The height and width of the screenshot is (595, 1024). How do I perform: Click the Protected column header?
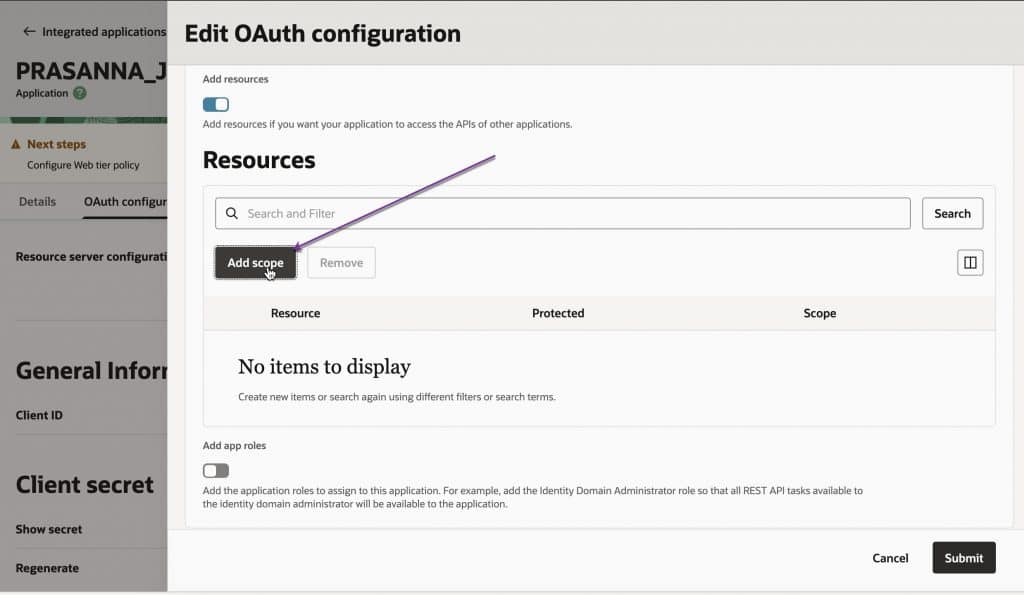(x=558, y=313)
